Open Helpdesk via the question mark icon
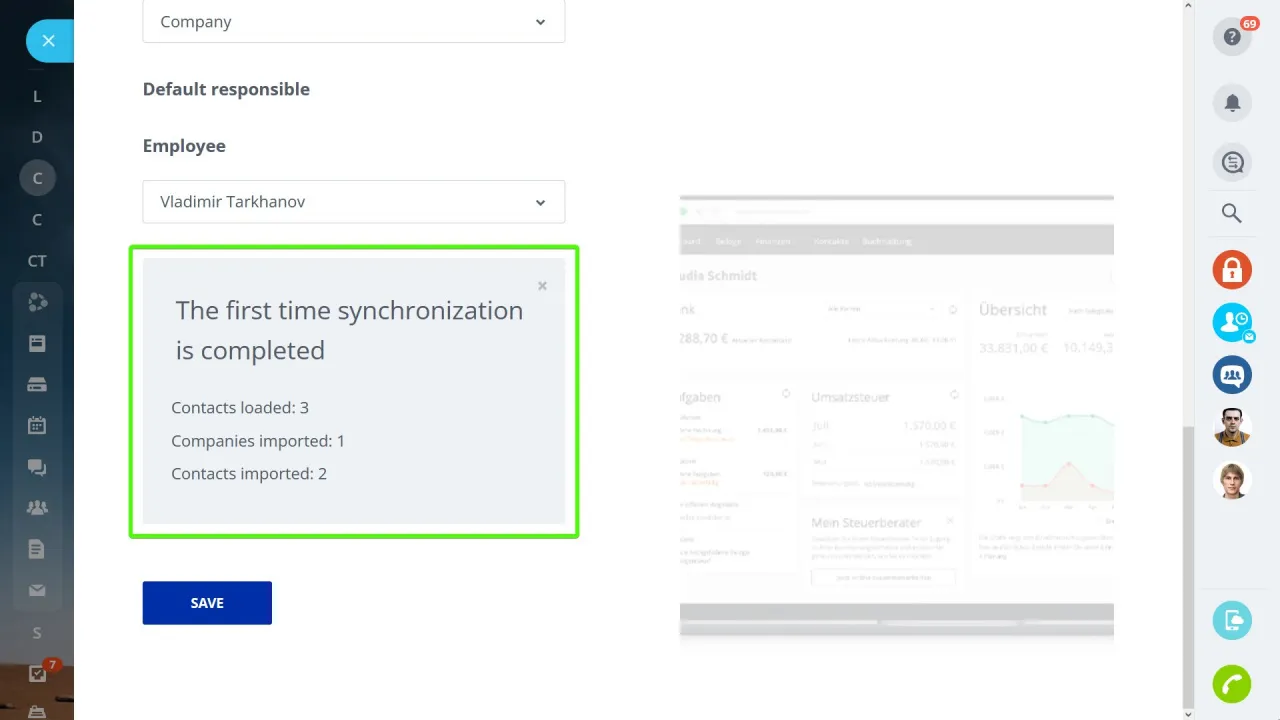The image size is (1280, 720). click(1232, 36)
